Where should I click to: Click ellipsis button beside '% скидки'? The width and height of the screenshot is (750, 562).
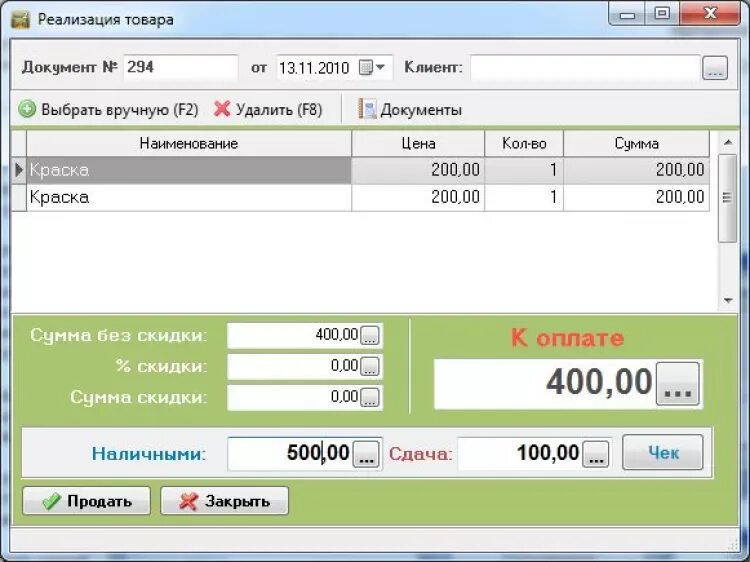369,366
